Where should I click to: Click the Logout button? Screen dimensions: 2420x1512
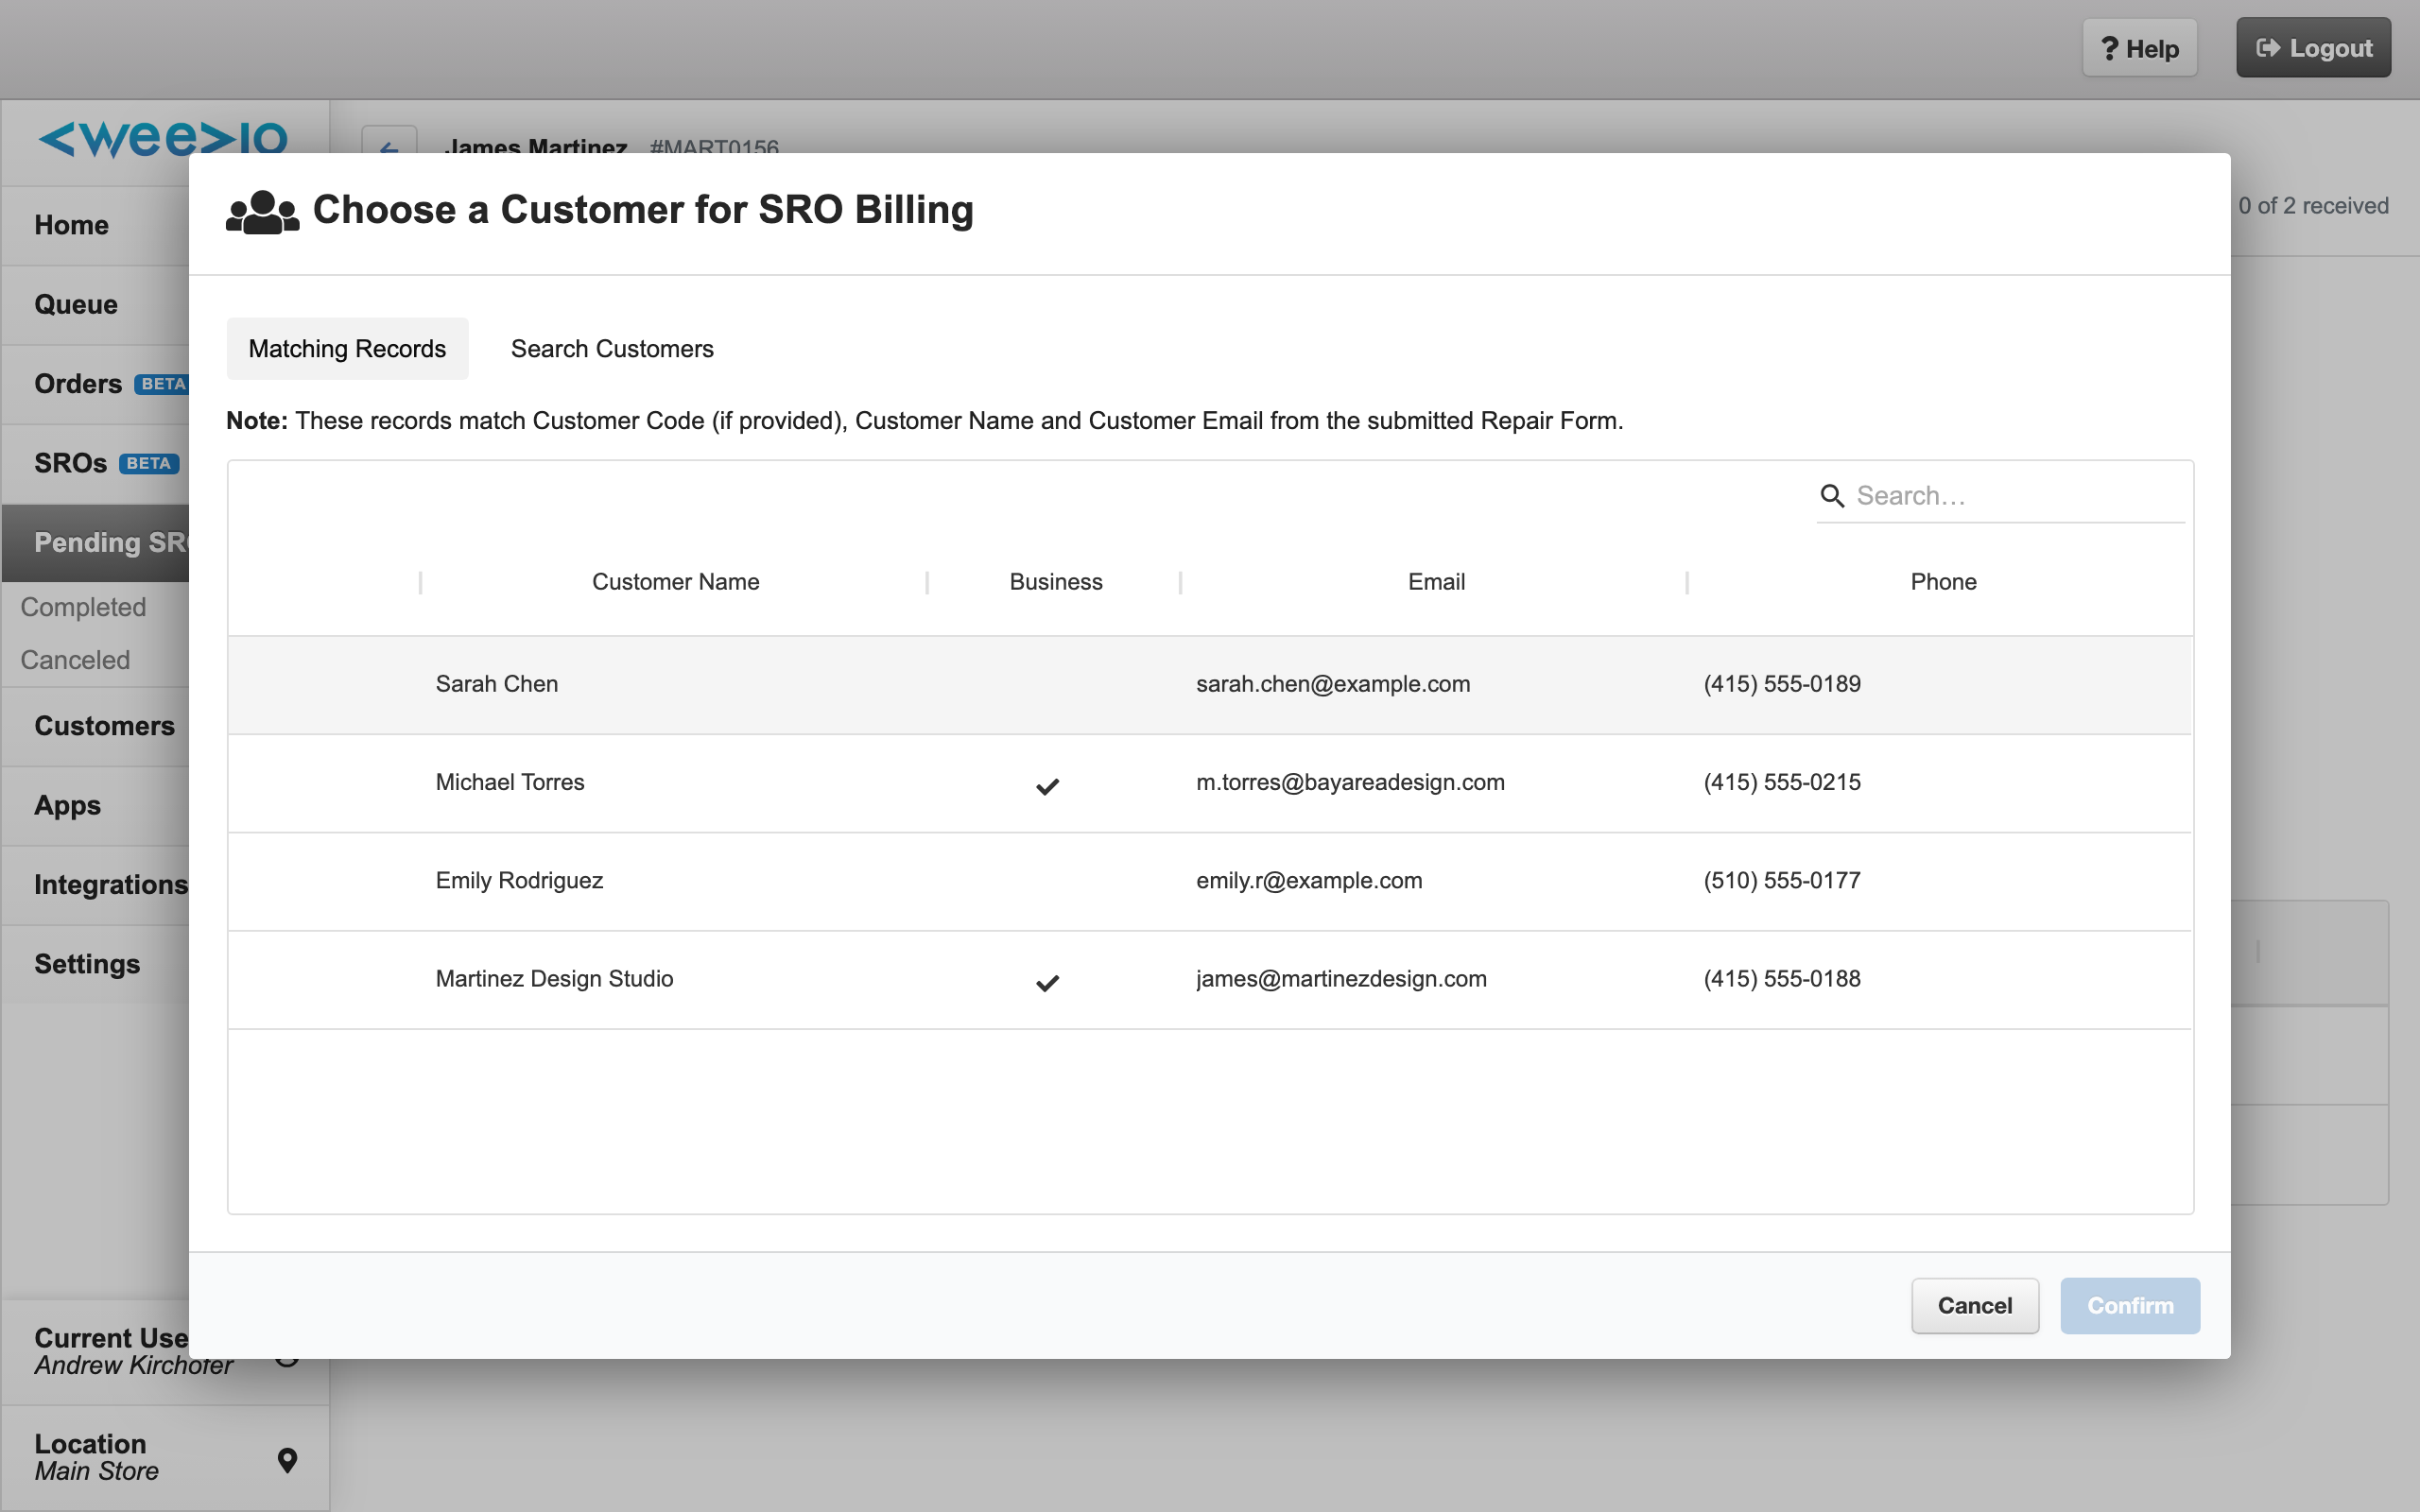(2313, 47)
